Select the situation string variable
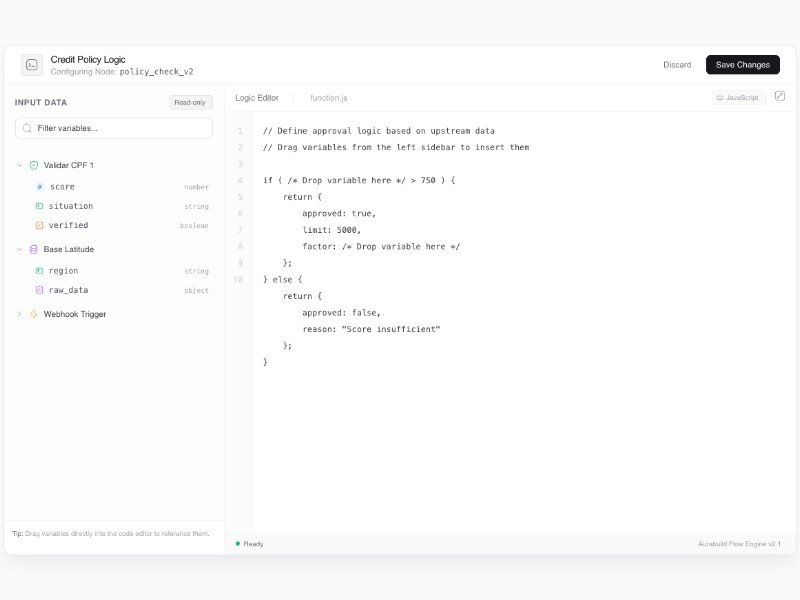This screenshot has height=600, width=800. (71, 206)
